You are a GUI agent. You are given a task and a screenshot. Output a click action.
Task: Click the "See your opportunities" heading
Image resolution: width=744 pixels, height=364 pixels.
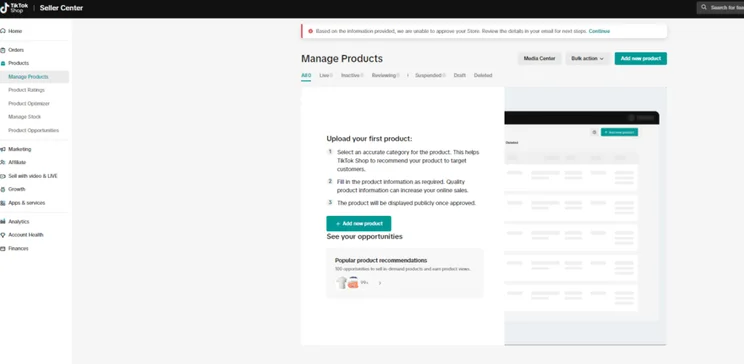364,236
